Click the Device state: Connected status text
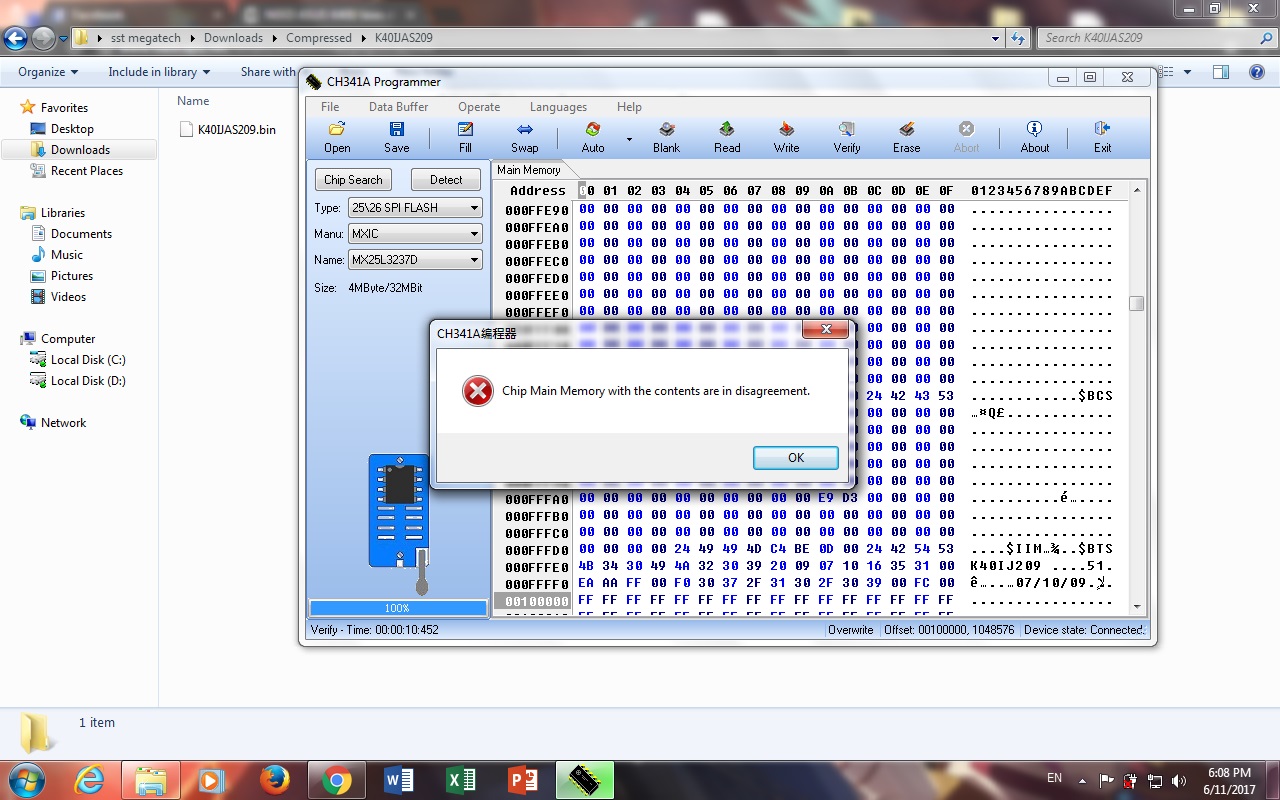The height and width of the screenshot is (800, 1280). 1083,630
